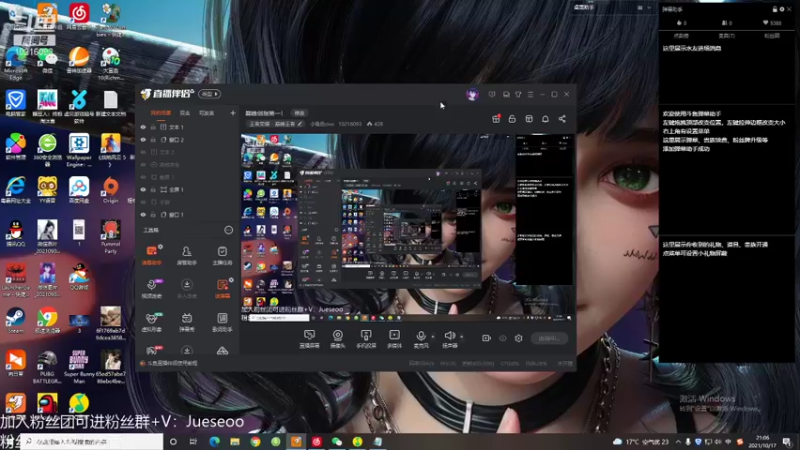
Task: Toggle the preview eye icon in bottom bar
Action: click(503, 338)
